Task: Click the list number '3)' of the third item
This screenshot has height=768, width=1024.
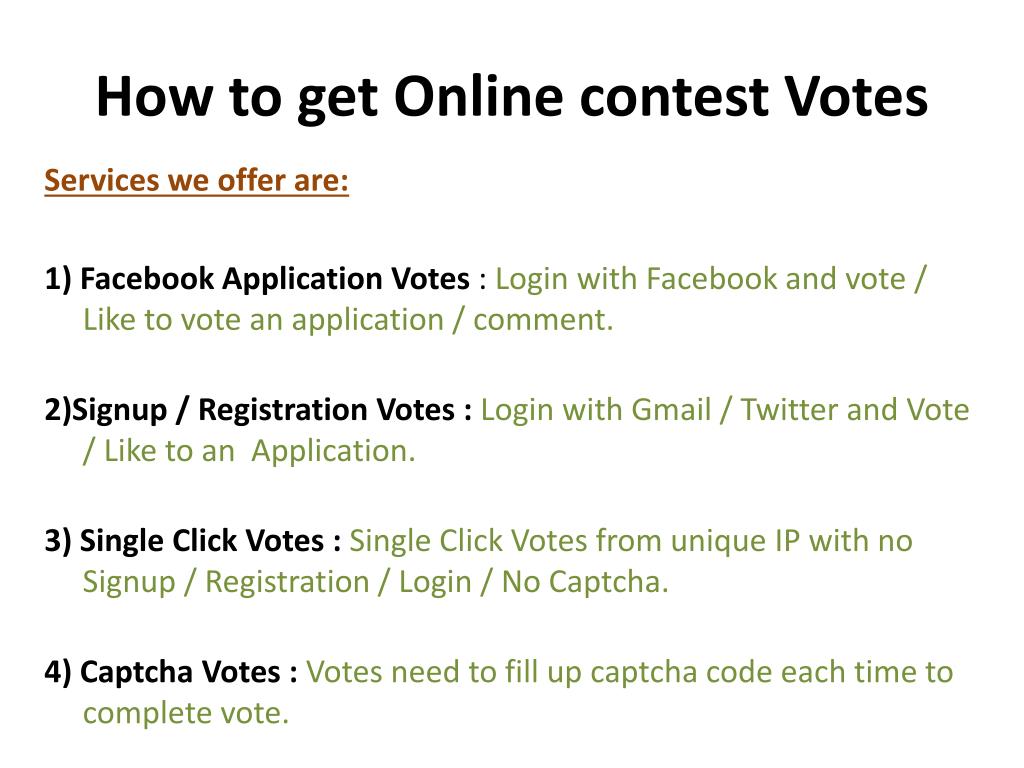Action: coord(57,541)
